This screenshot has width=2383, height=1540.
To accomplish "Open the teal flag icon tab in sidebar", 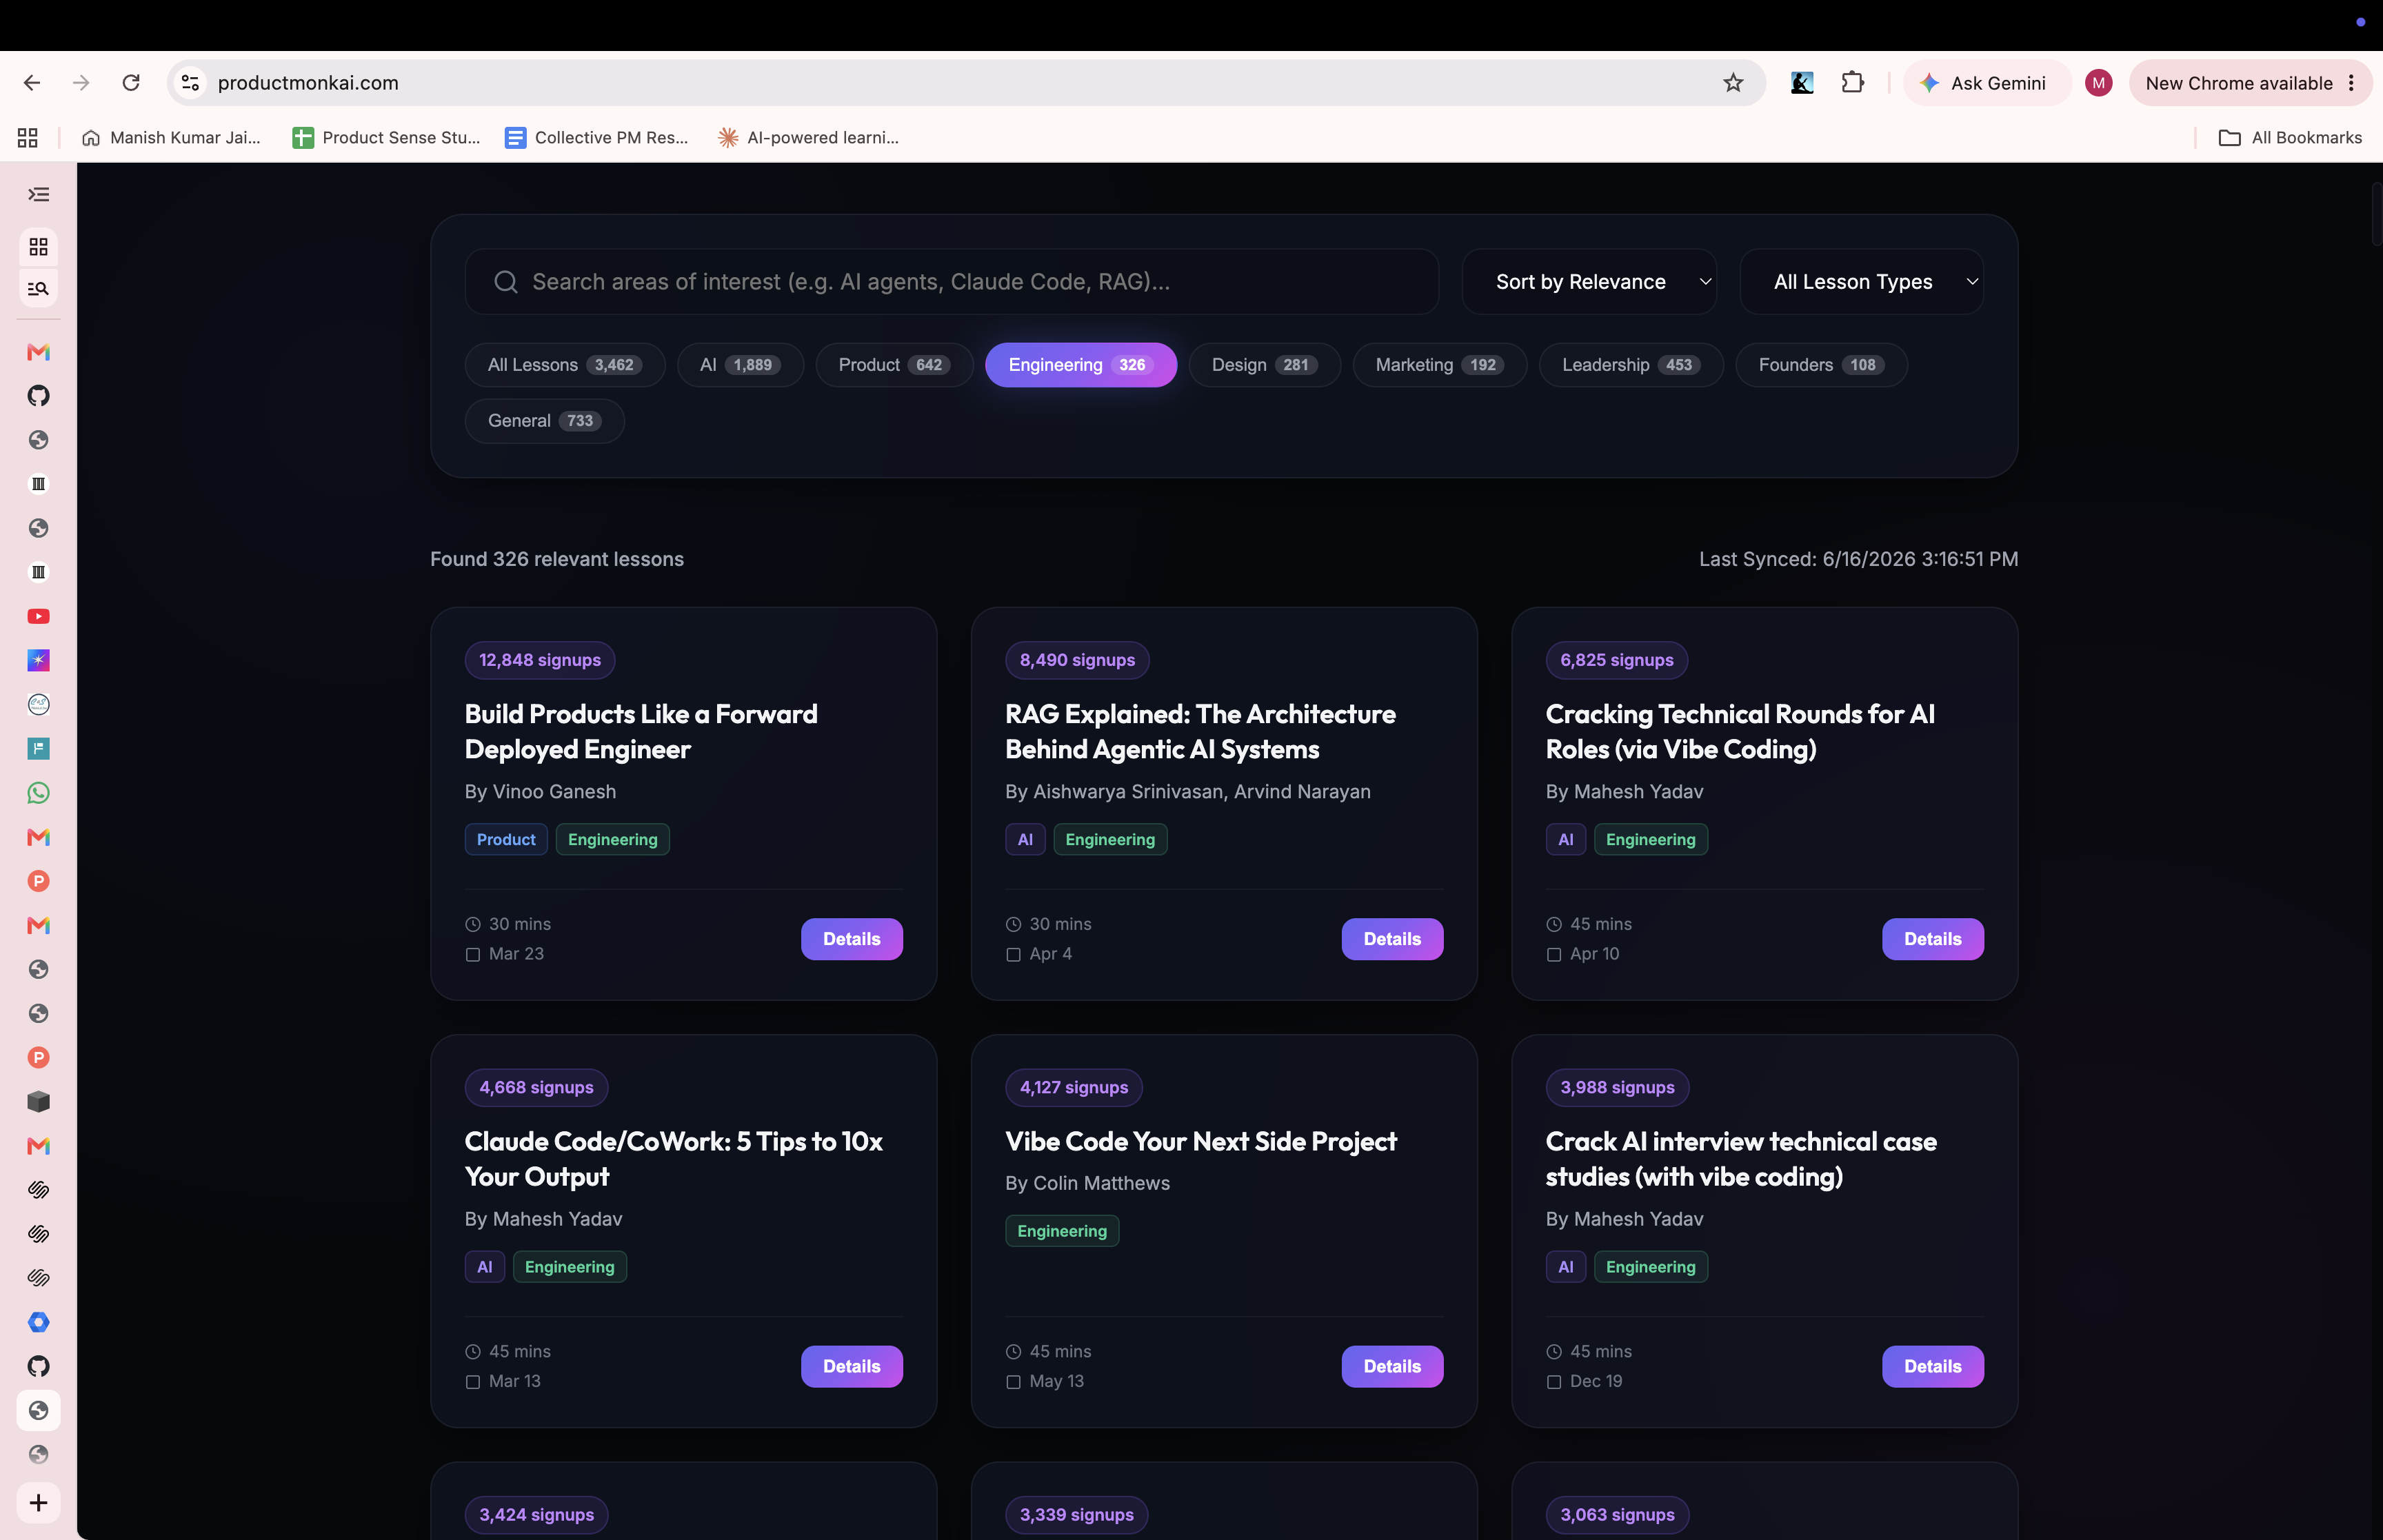I will 38,748.
